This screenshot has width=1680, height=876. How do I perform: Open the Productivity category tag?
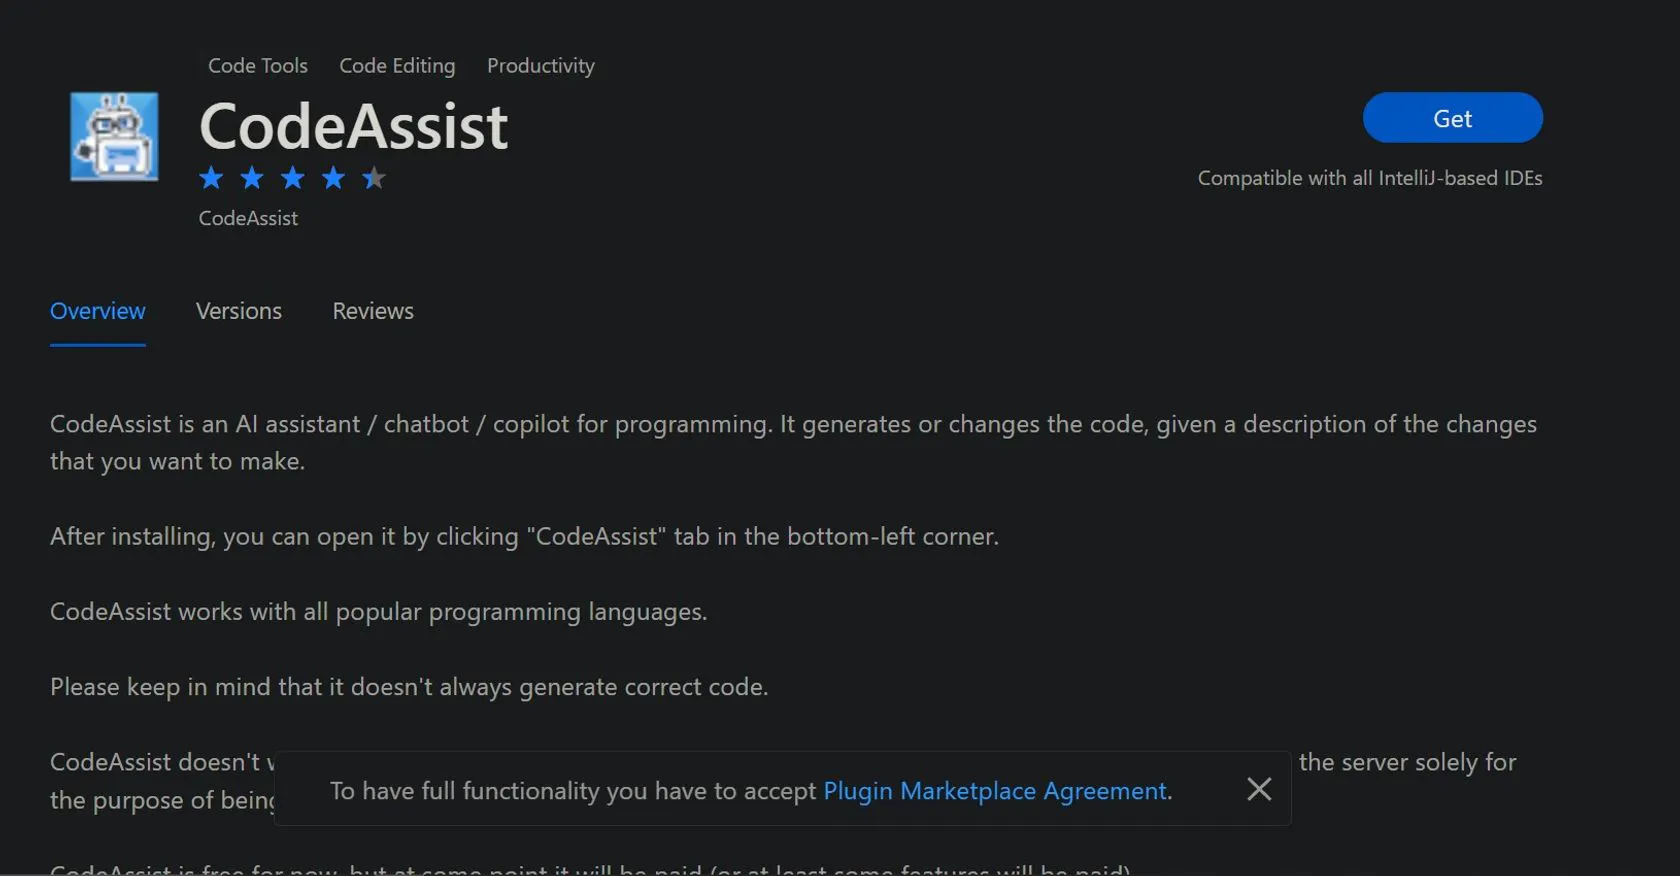point(541,66)
